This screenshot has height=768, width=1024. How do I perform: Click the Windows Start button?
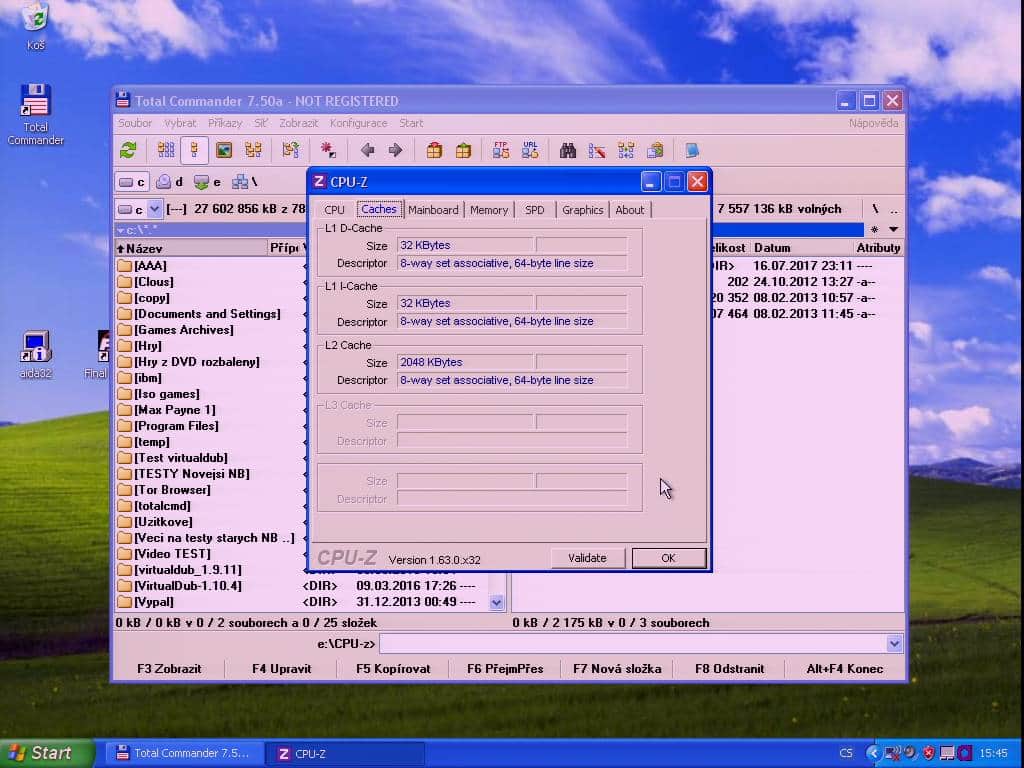(46, 753)
